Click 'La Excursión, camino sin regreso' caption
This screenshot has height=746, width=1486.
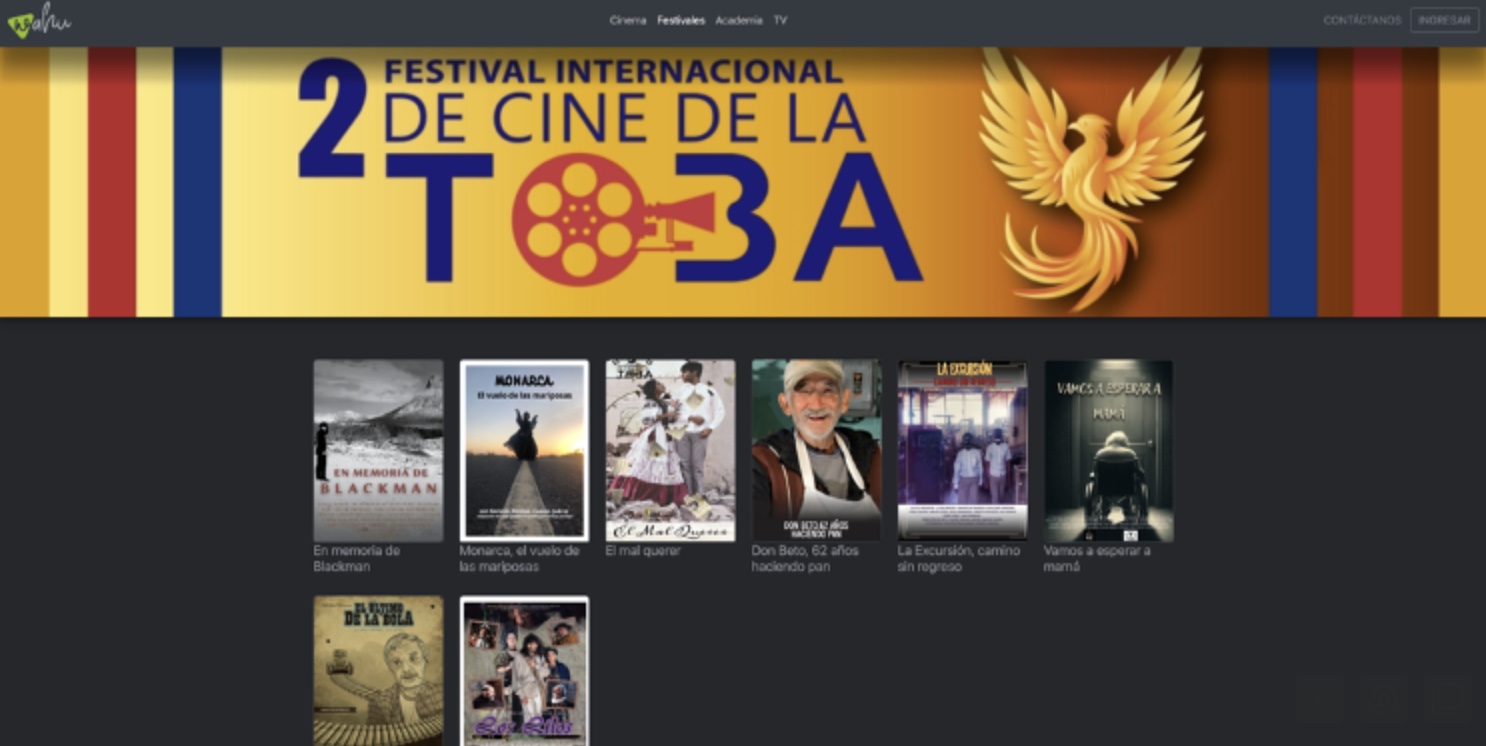[959, 558]
